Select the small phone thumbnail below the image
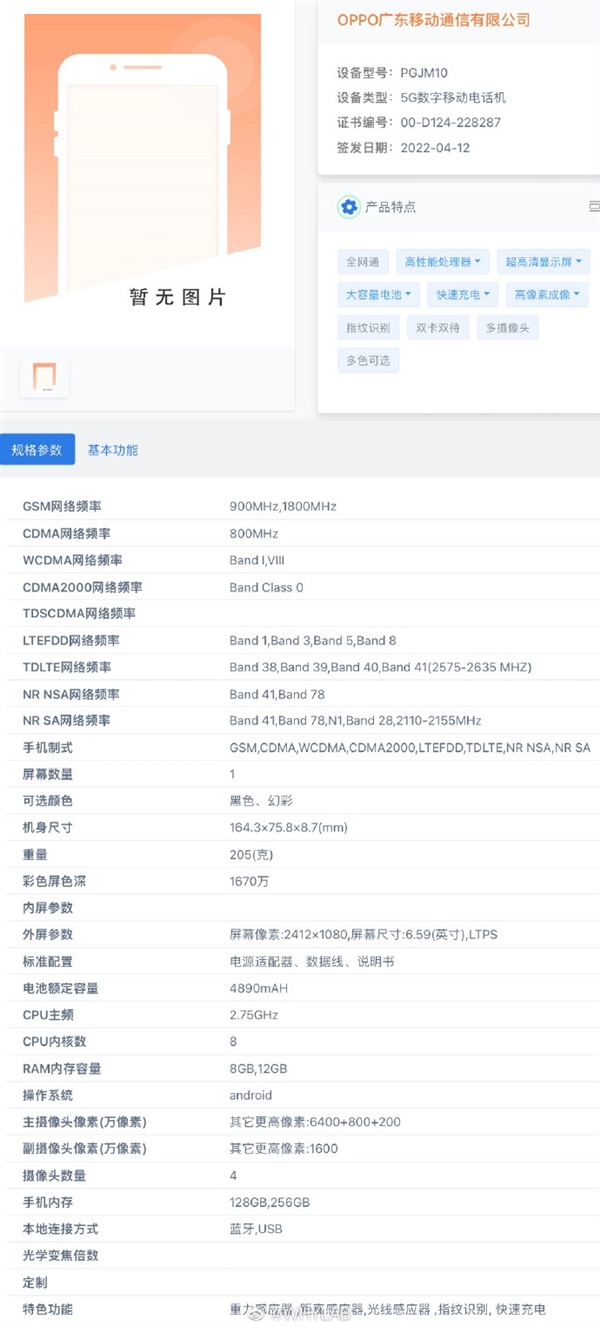600x1326 pixels. (x=44, y=377)
